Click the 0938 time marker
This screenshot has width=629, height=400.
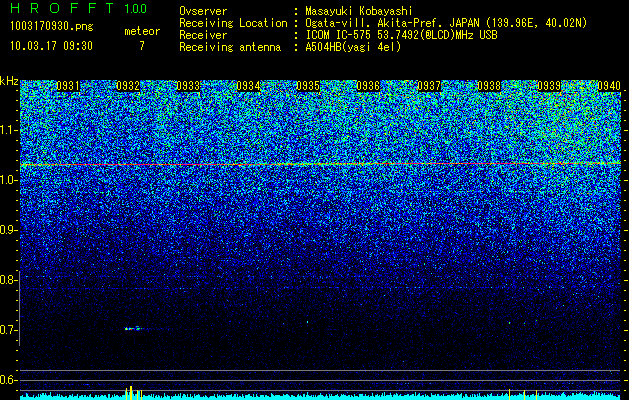coord(489,86)
